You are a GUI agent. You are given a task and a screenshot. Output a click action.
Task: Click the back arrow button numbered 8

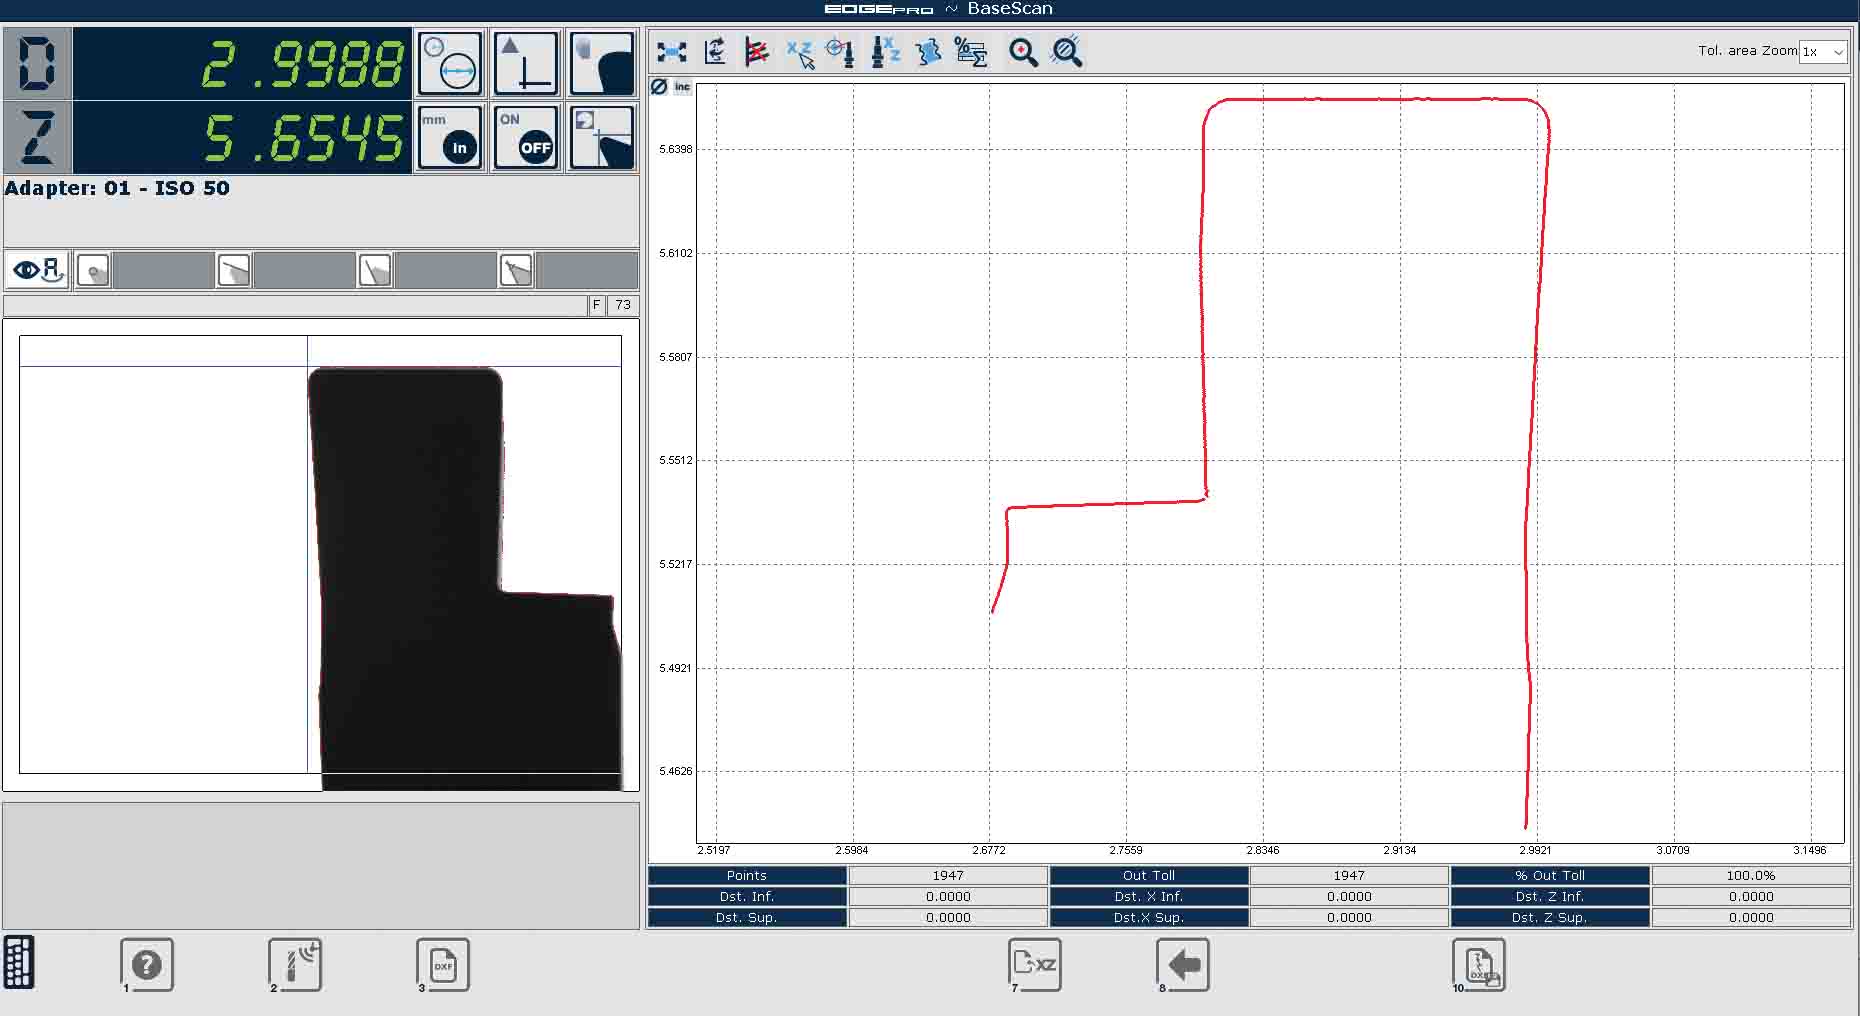[x=1183, y=965]
